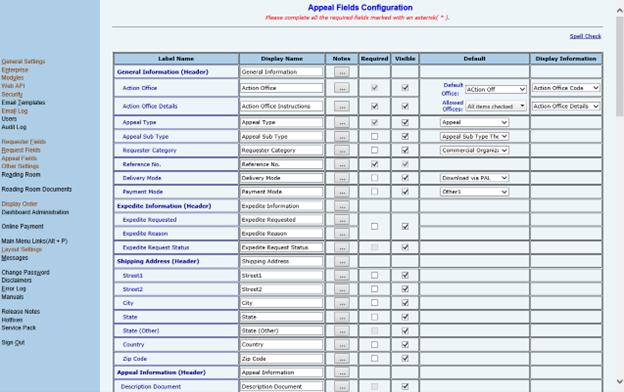Open Appeal Type default dropdown
This screenshot has height=392, width=624.
[474, 123]
